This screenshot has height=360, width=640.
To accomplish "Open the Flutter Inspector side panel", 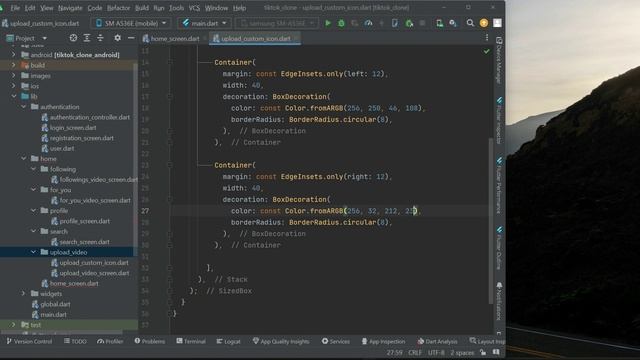I will [499, 121].
